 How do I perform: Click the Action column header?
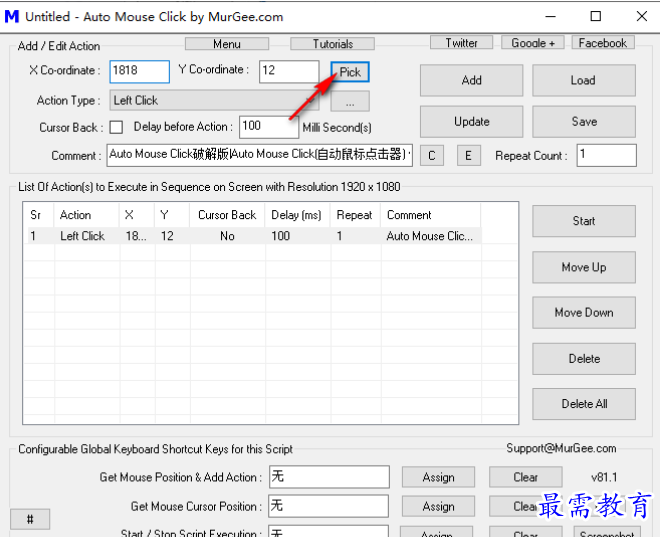[x=87, y=215]
